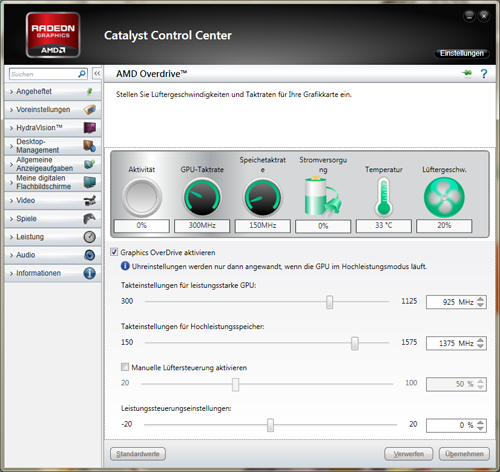Viewport: 500px width, 472px height.
Task: Toggle Graphics OverDrive aktivieren checkbox
Action: tap(114, 252)
